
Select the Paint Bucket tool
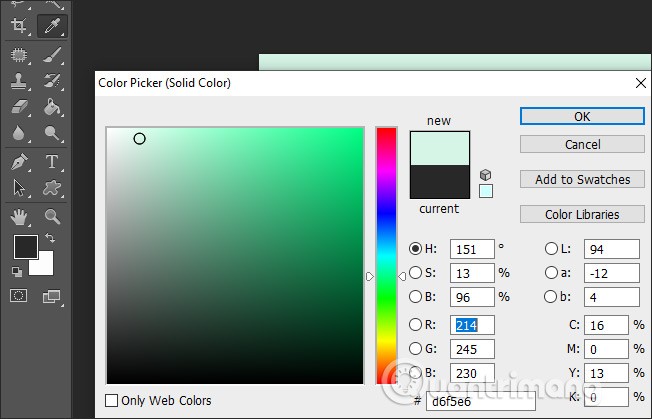pyautogui.click(x=52, y=107)
